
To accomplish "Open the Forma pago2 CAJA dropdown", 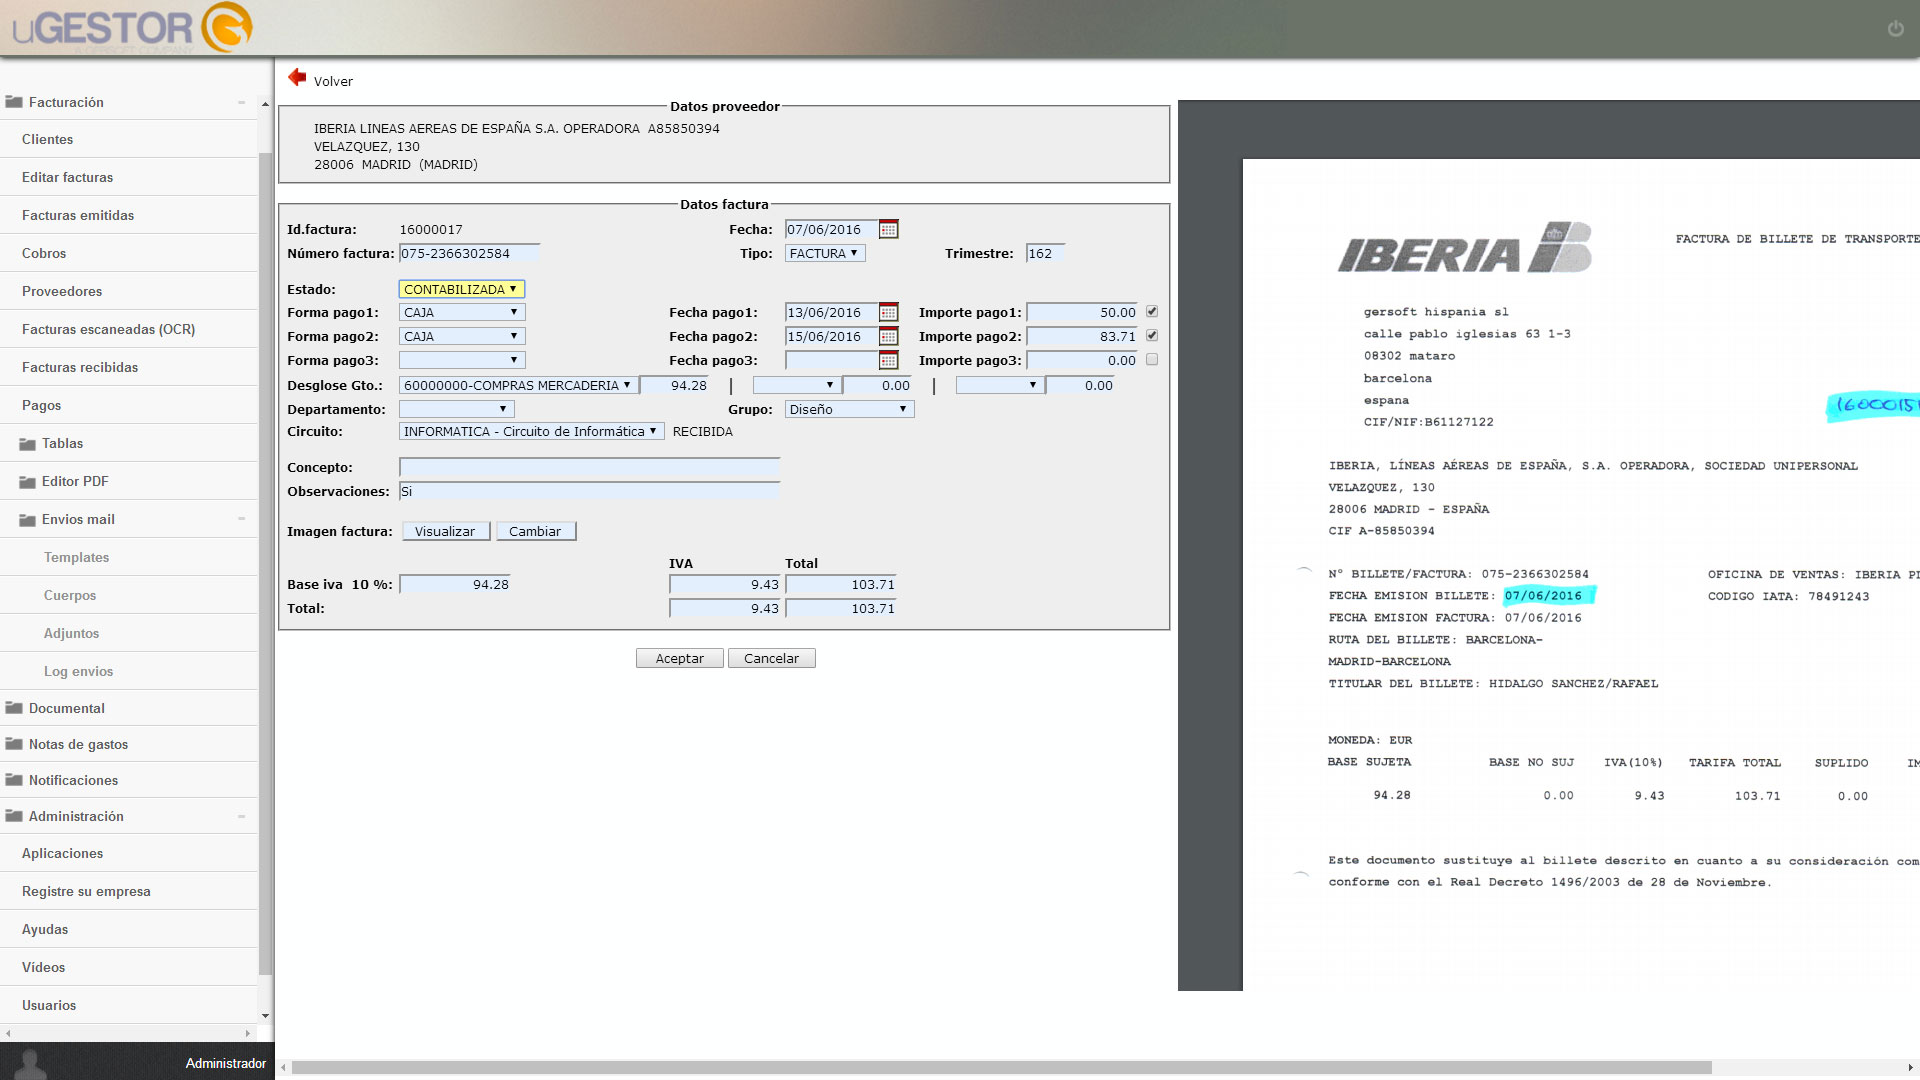I will [461, 337].
